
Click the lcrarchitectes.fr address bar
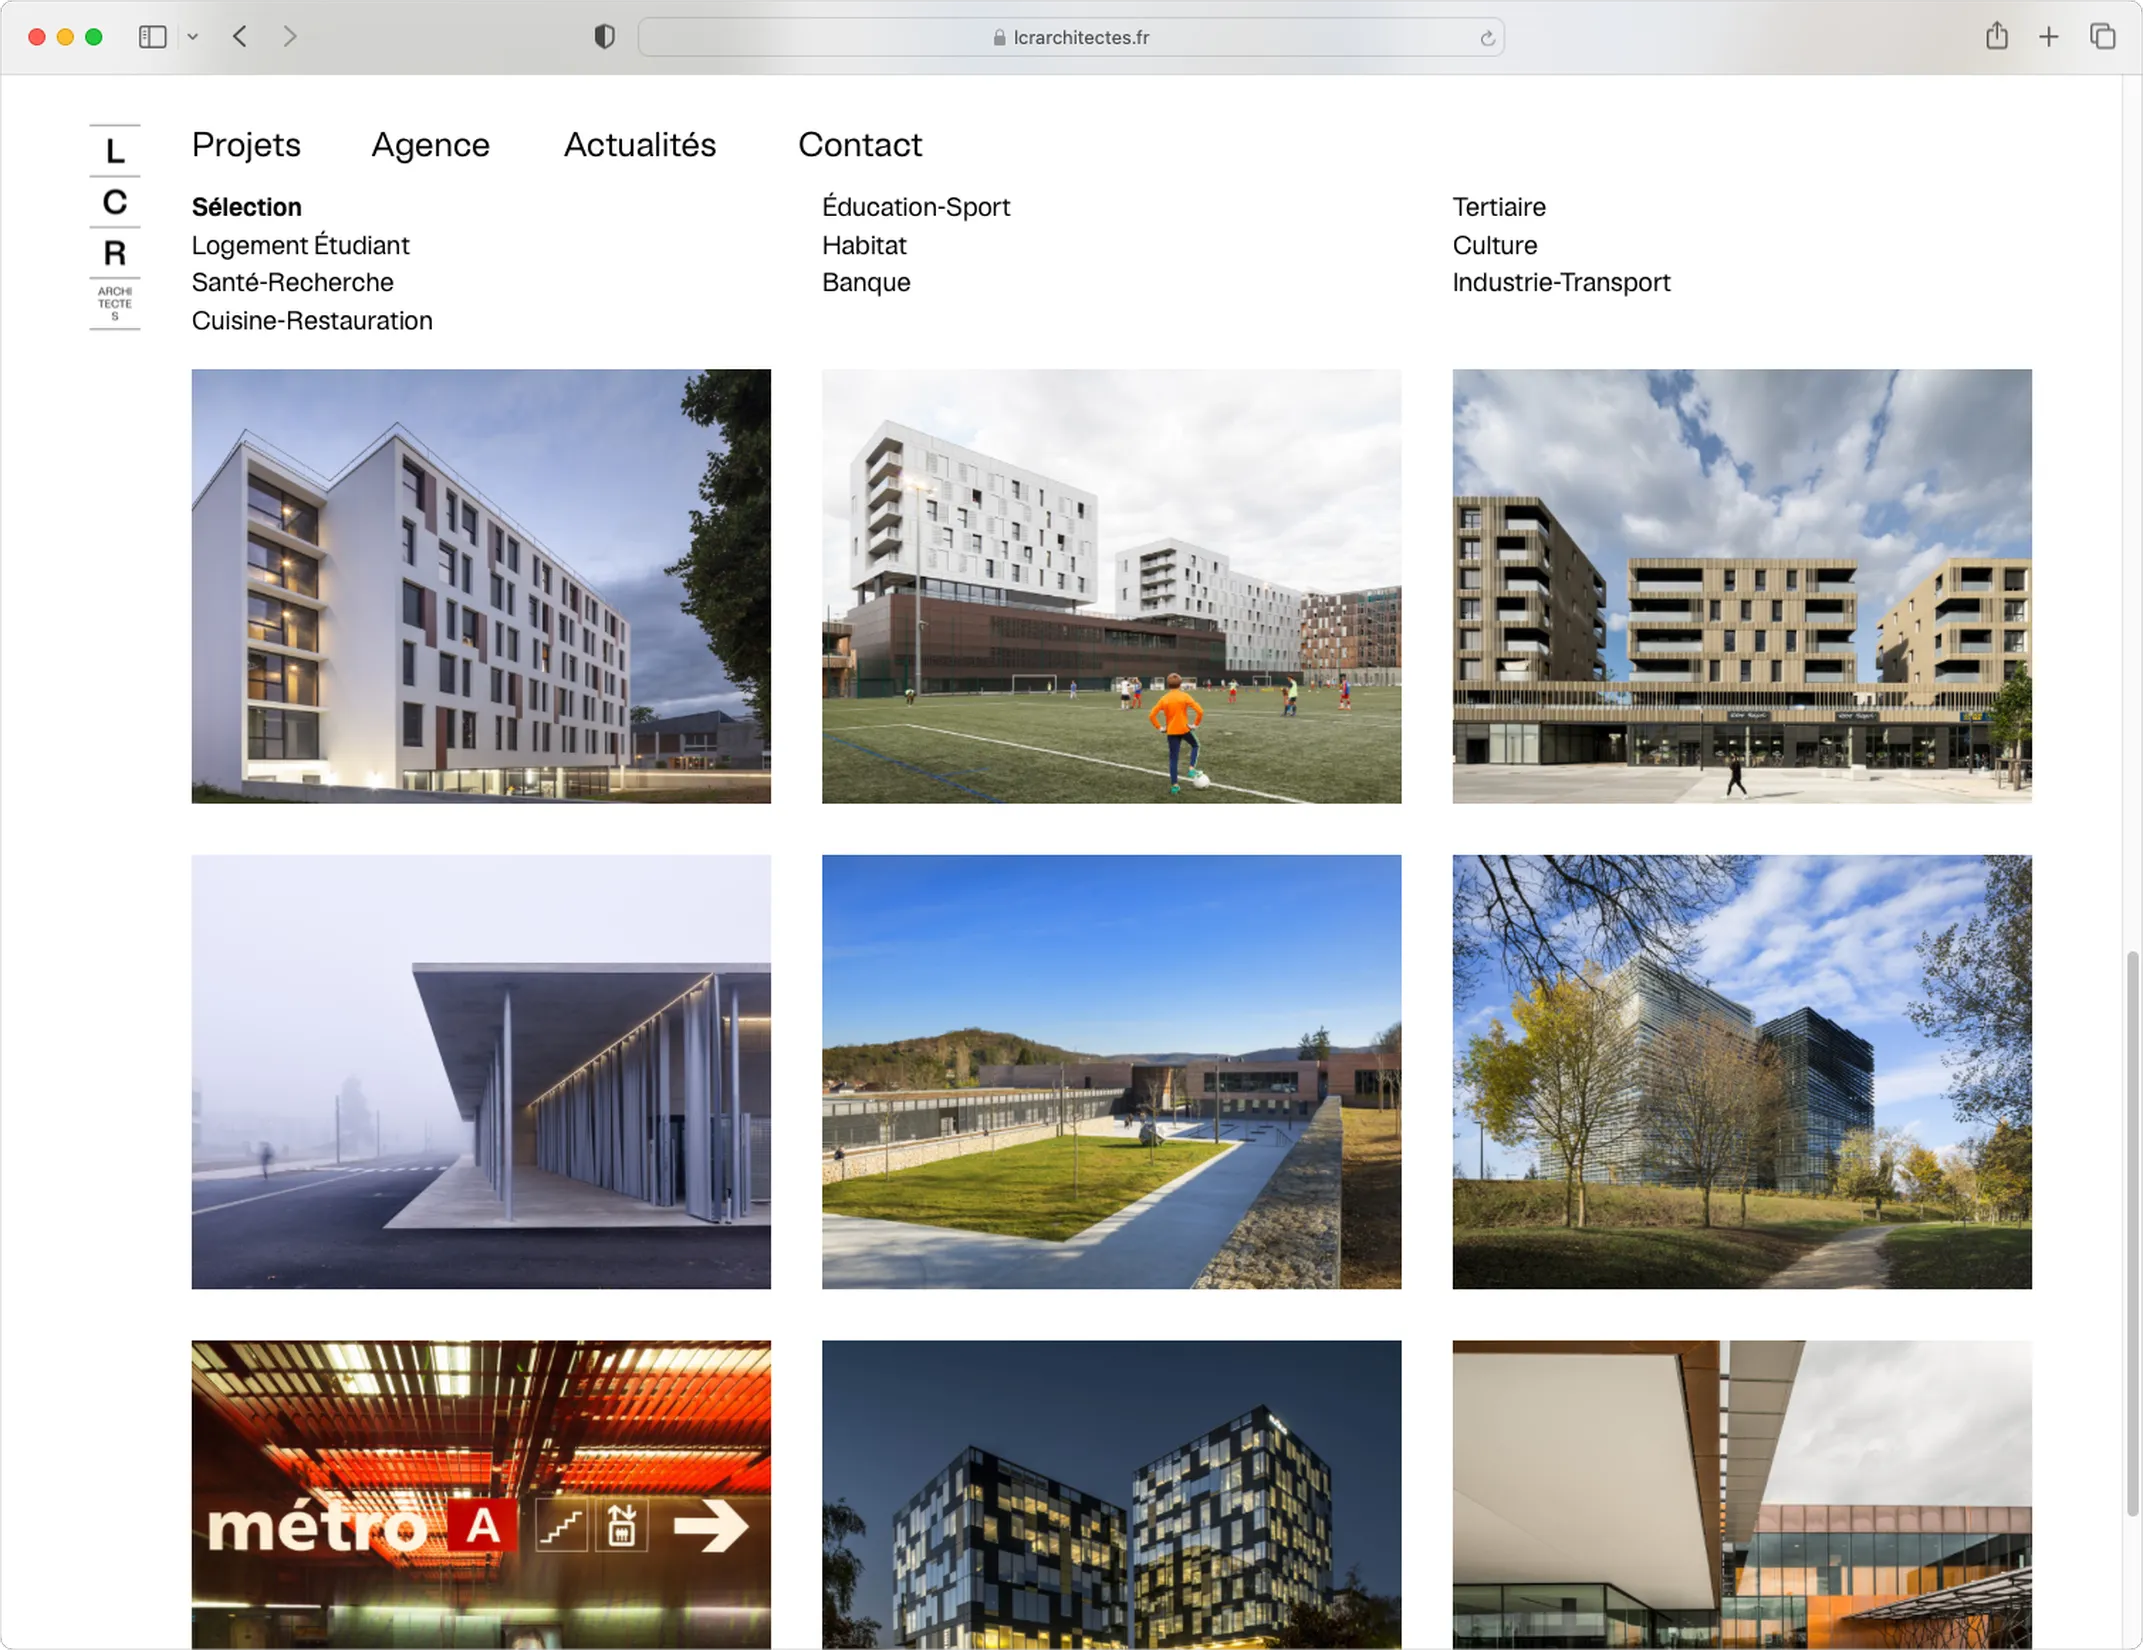(1070, 37)
